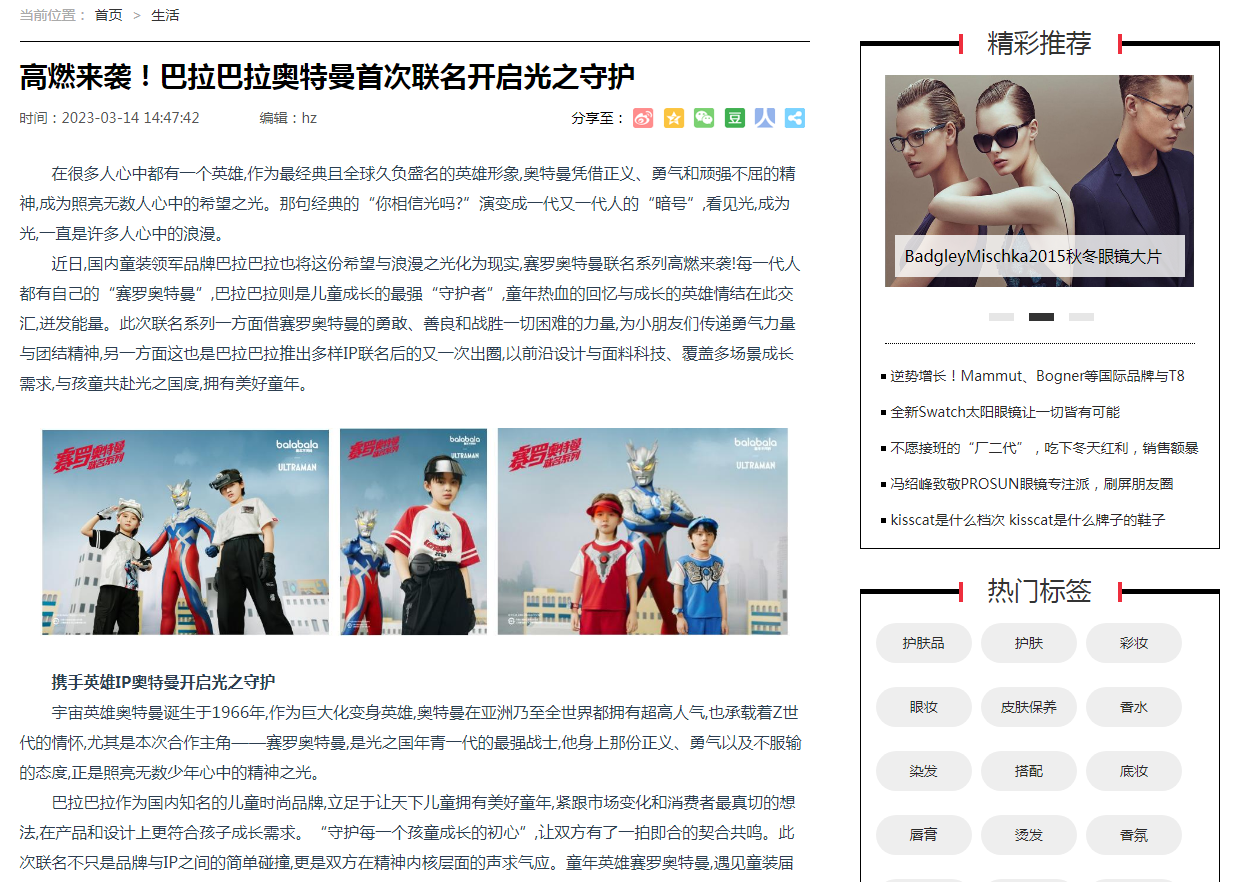Screen dimensions: 1236x882
Task: Show the third carousel slide indicator
Action: click(x=1081, y=317)
